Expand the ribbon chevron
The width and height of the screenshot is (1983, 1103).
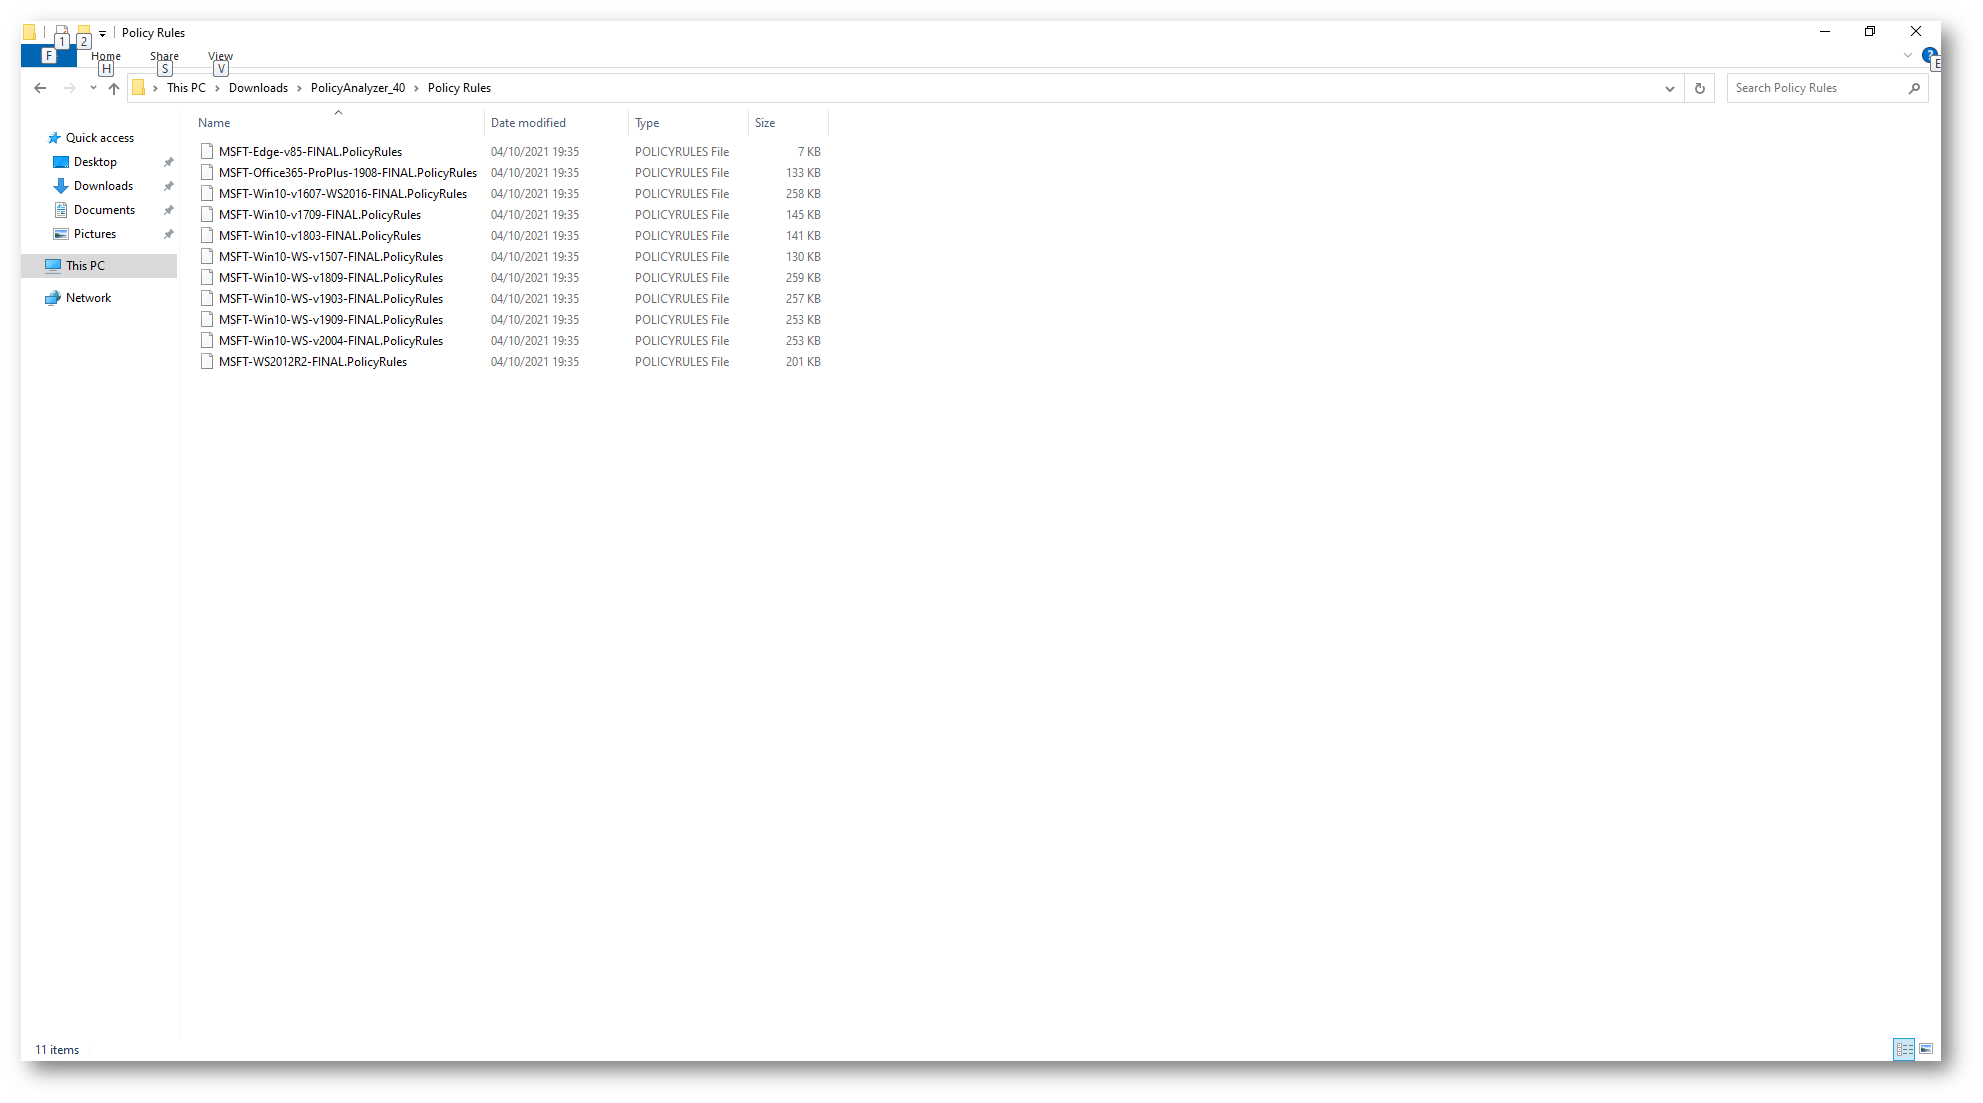tap(1907, 55)
